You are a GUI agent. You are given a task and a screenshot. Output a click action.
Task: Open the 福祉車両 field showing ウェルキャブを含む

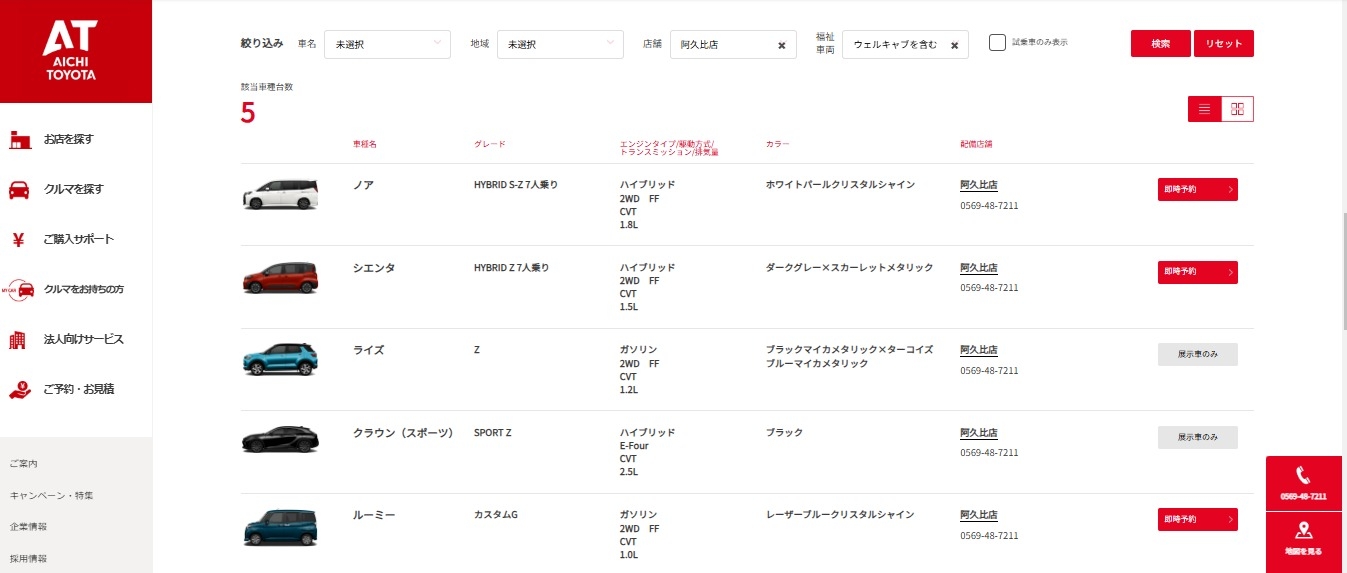point(905,44)
